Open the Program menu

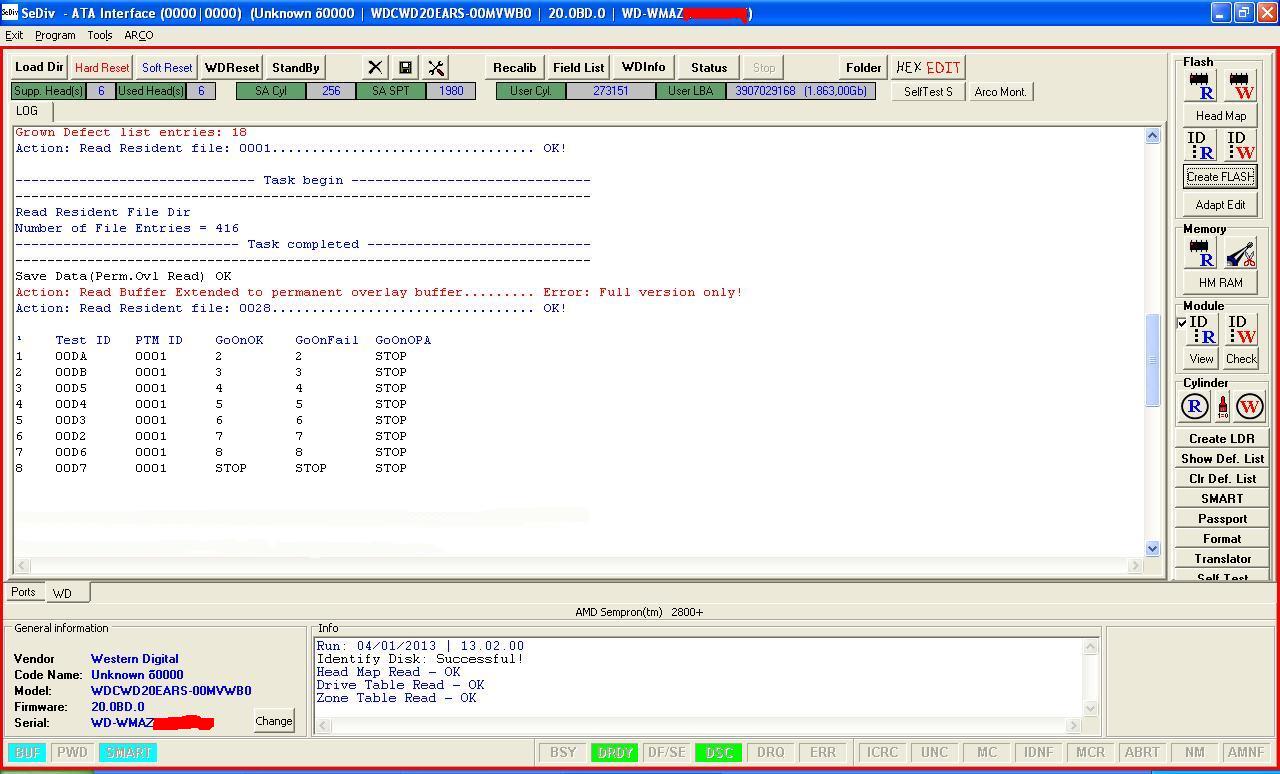55,35
